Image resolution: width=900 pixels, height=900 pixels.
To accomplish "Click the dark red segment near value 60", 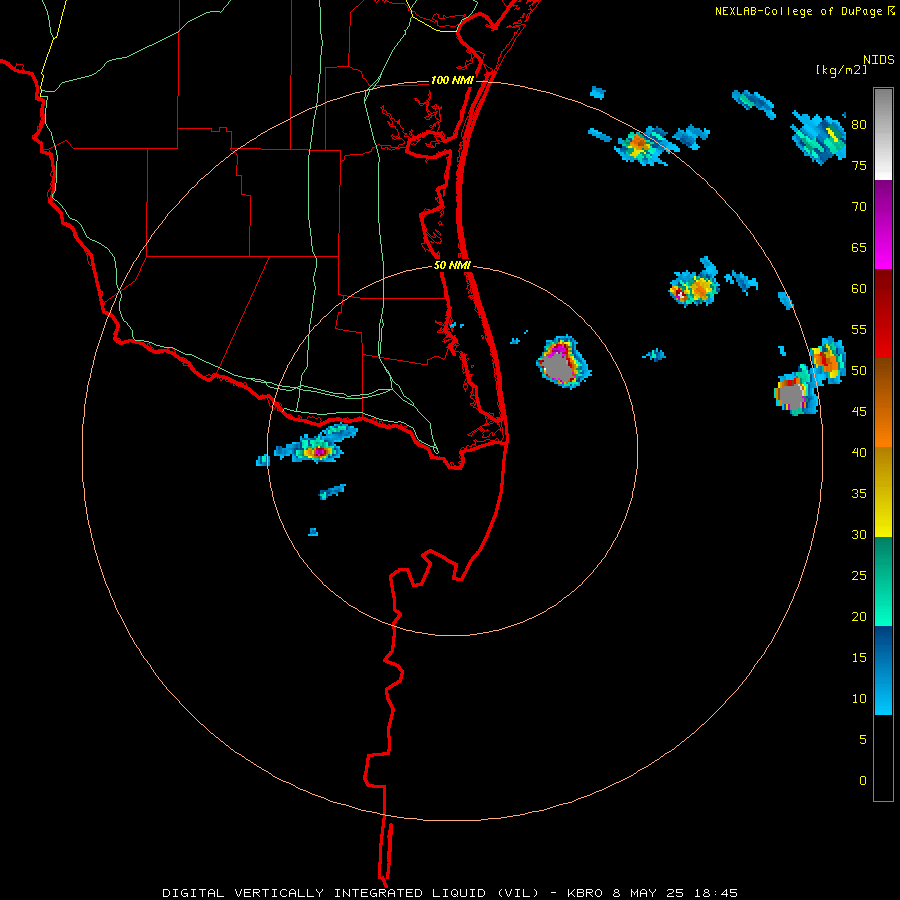I will (x=883, y=313).
